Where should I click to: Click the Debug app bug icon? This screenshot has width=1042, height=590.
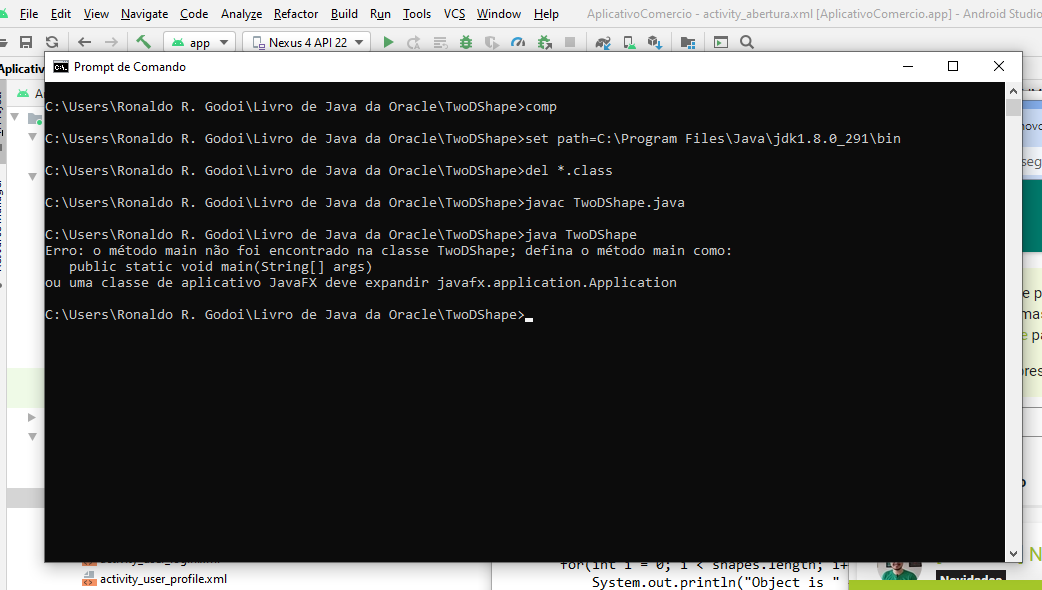(x=466, y=43)
